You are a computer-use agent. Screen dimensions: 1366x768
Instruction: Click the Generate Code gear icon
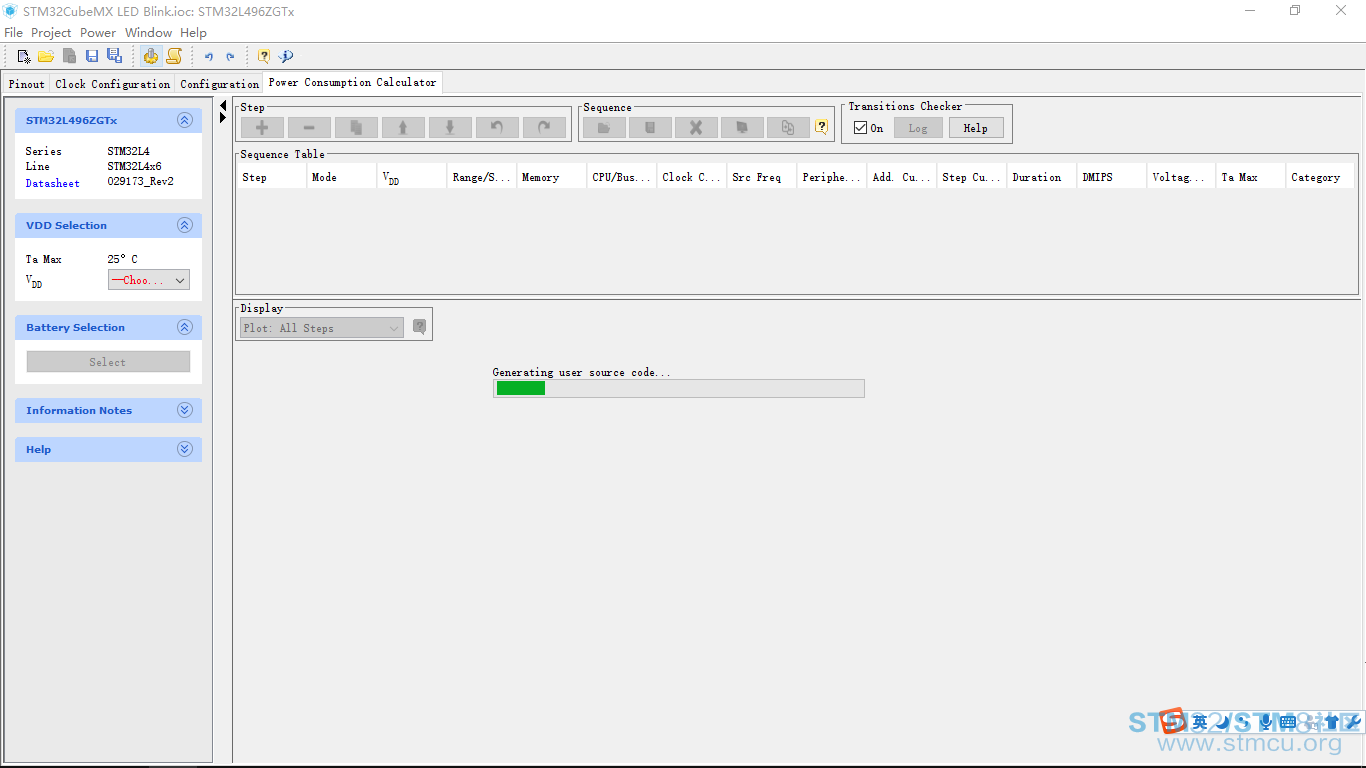(x=151, y=56)
